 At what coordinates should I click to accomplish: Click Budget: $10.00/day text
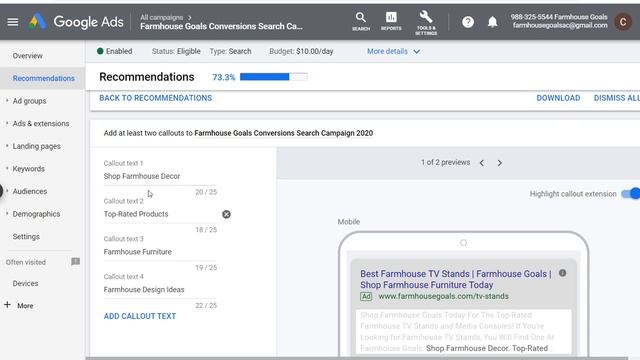(x=301, y=51)
